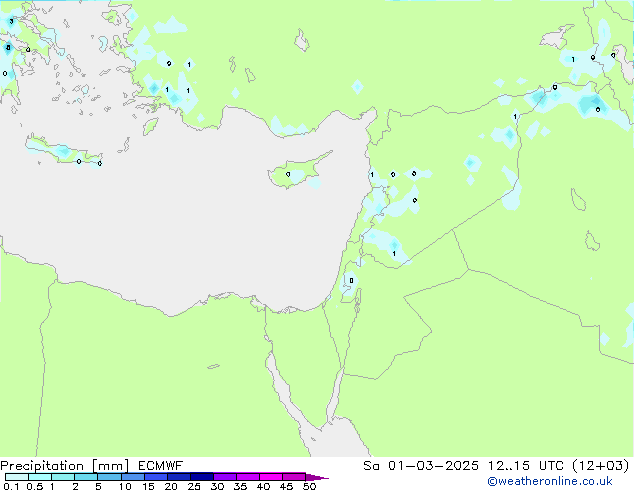Screen dimensions: 634x490
Task: Select the 0.5–1 mm legend swatch
Action: pos(40,477)
